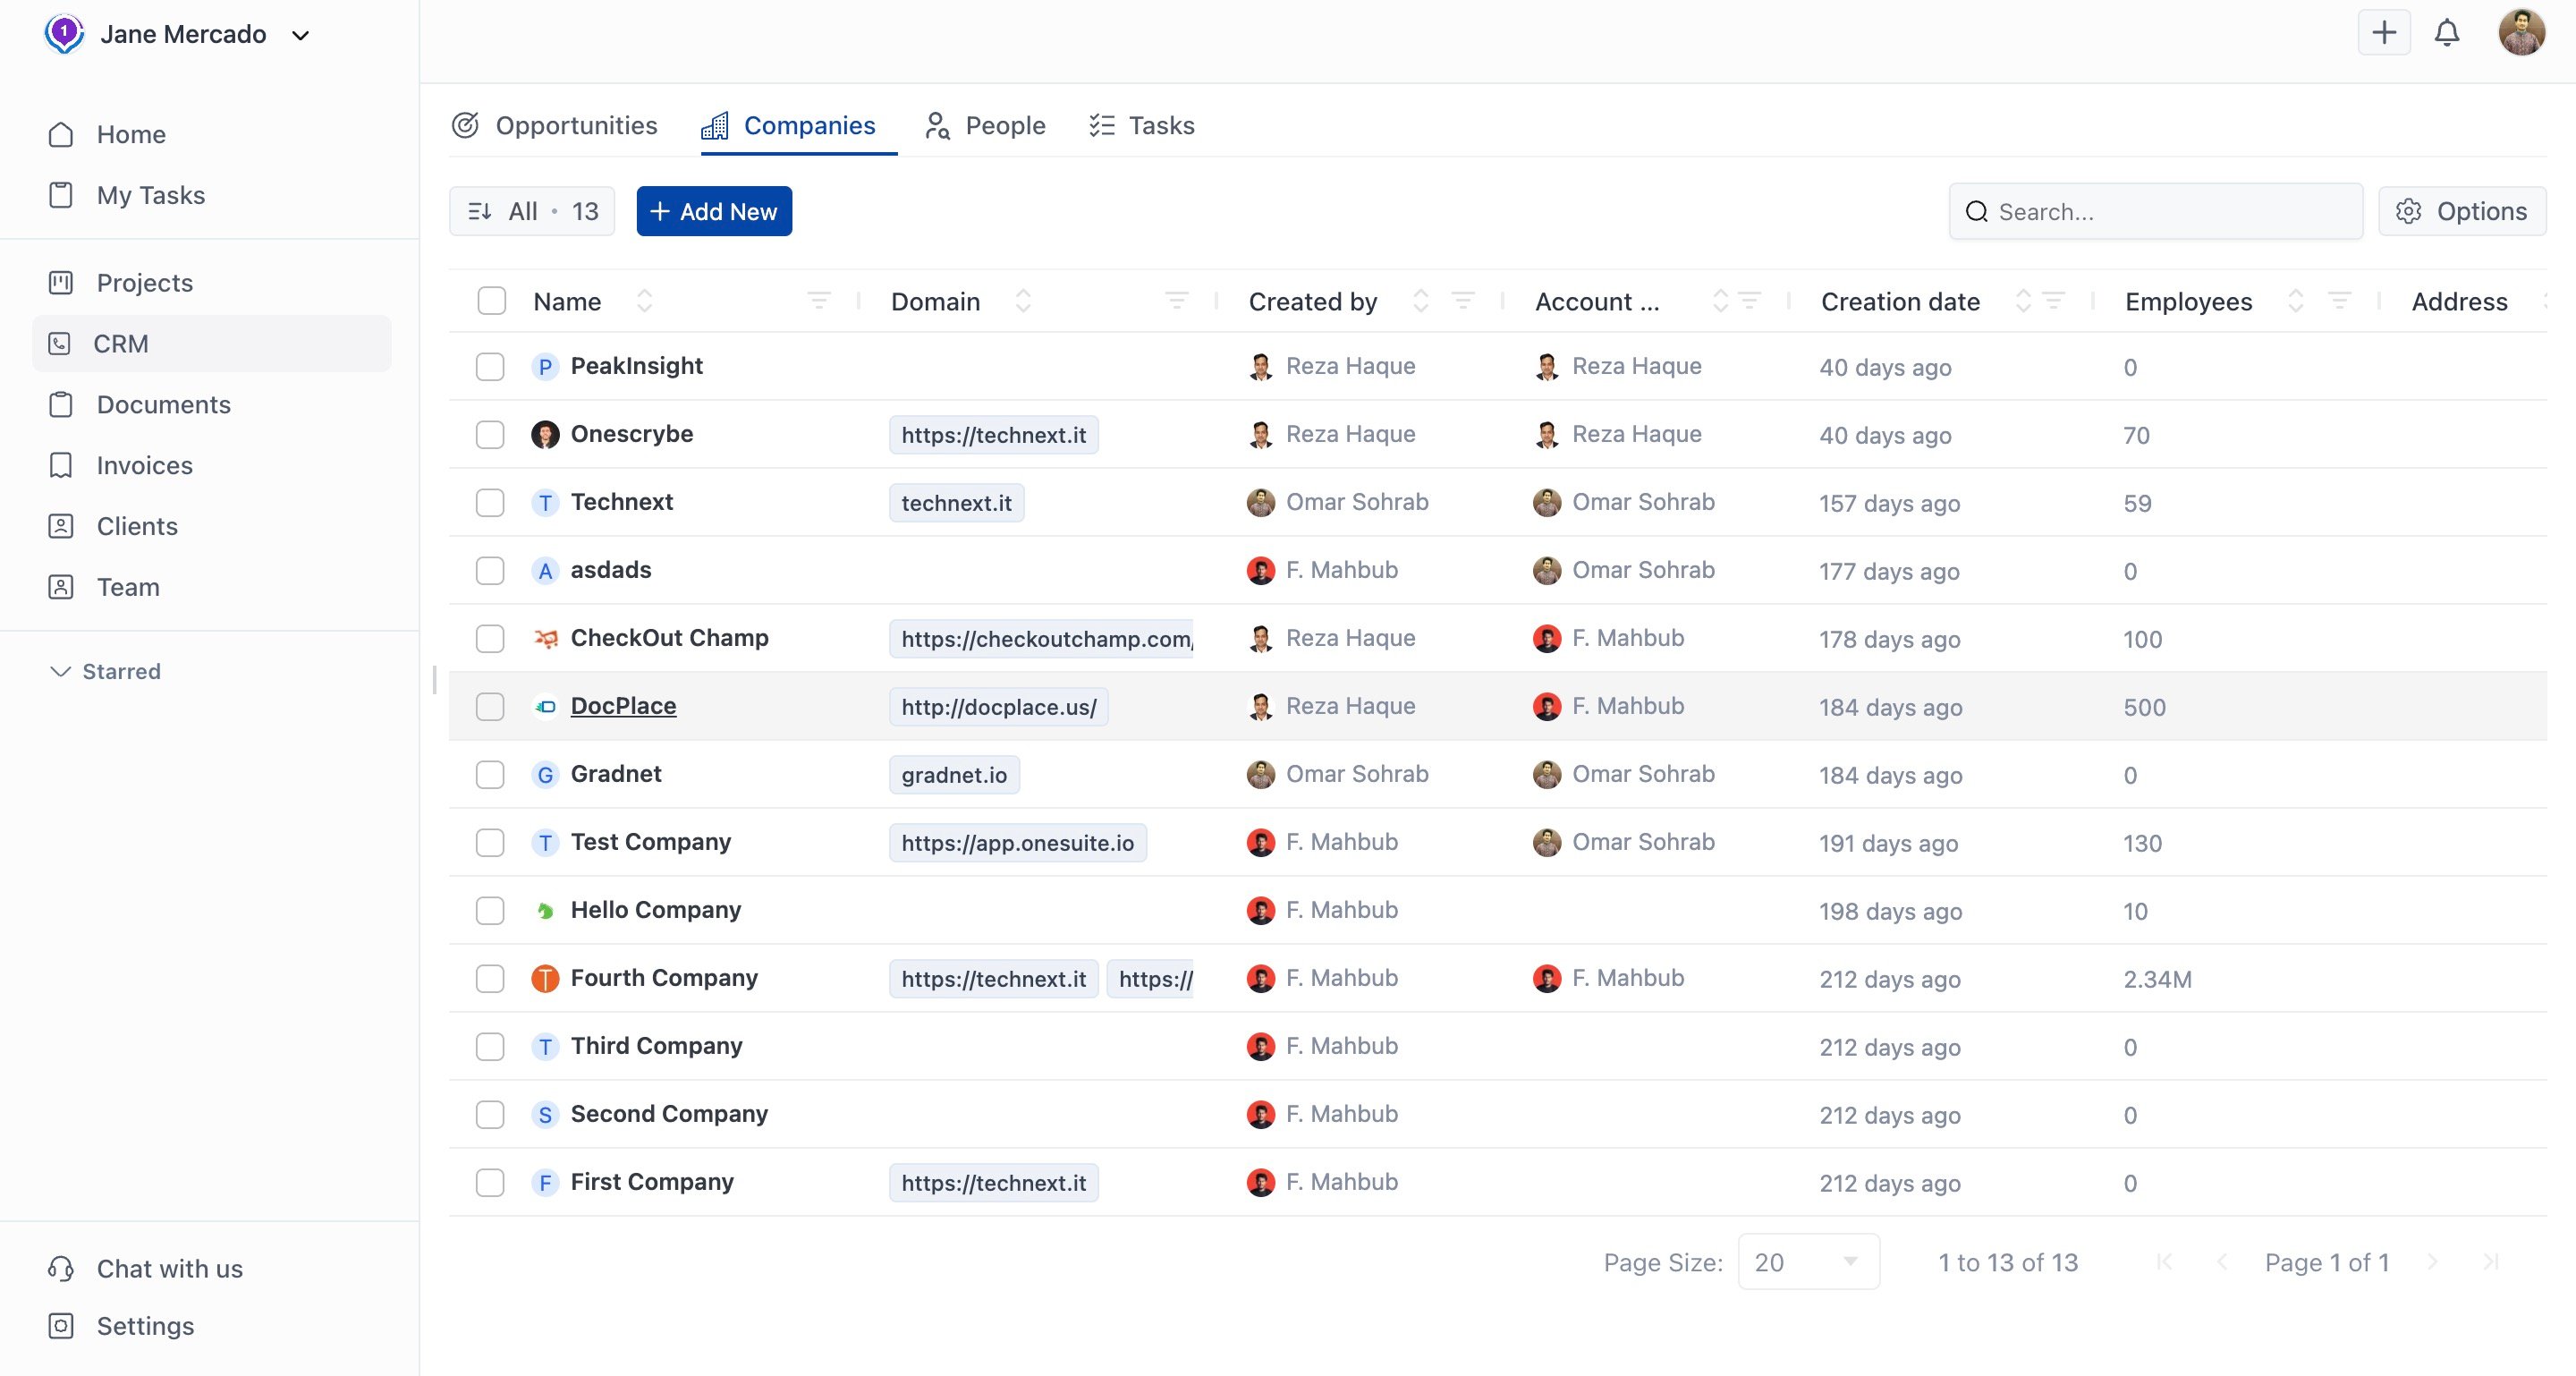2576x1376 pixels.
Task: Open the Page Size dropdown
Action: pyautogui.click(x=1808, y=1262)
